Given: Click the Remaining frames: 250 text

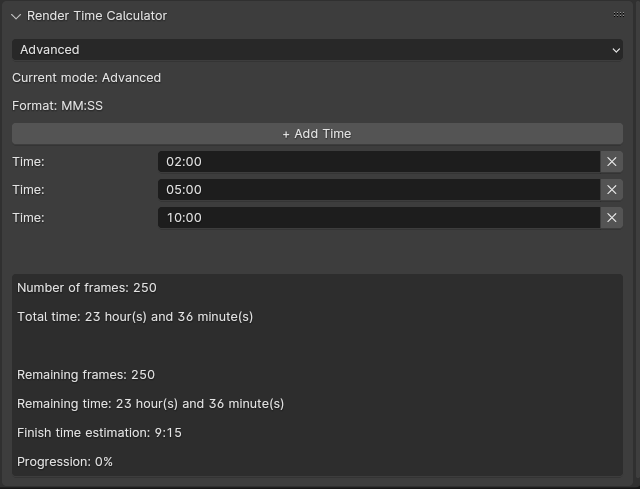Looking at the screenshot, I should (x=86, y=375).
